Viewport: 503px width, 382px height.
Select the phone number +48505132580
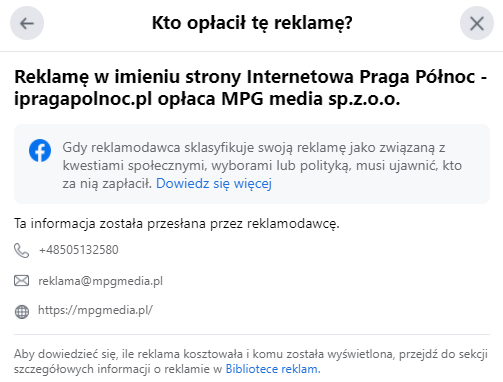(x=79, y=250)
